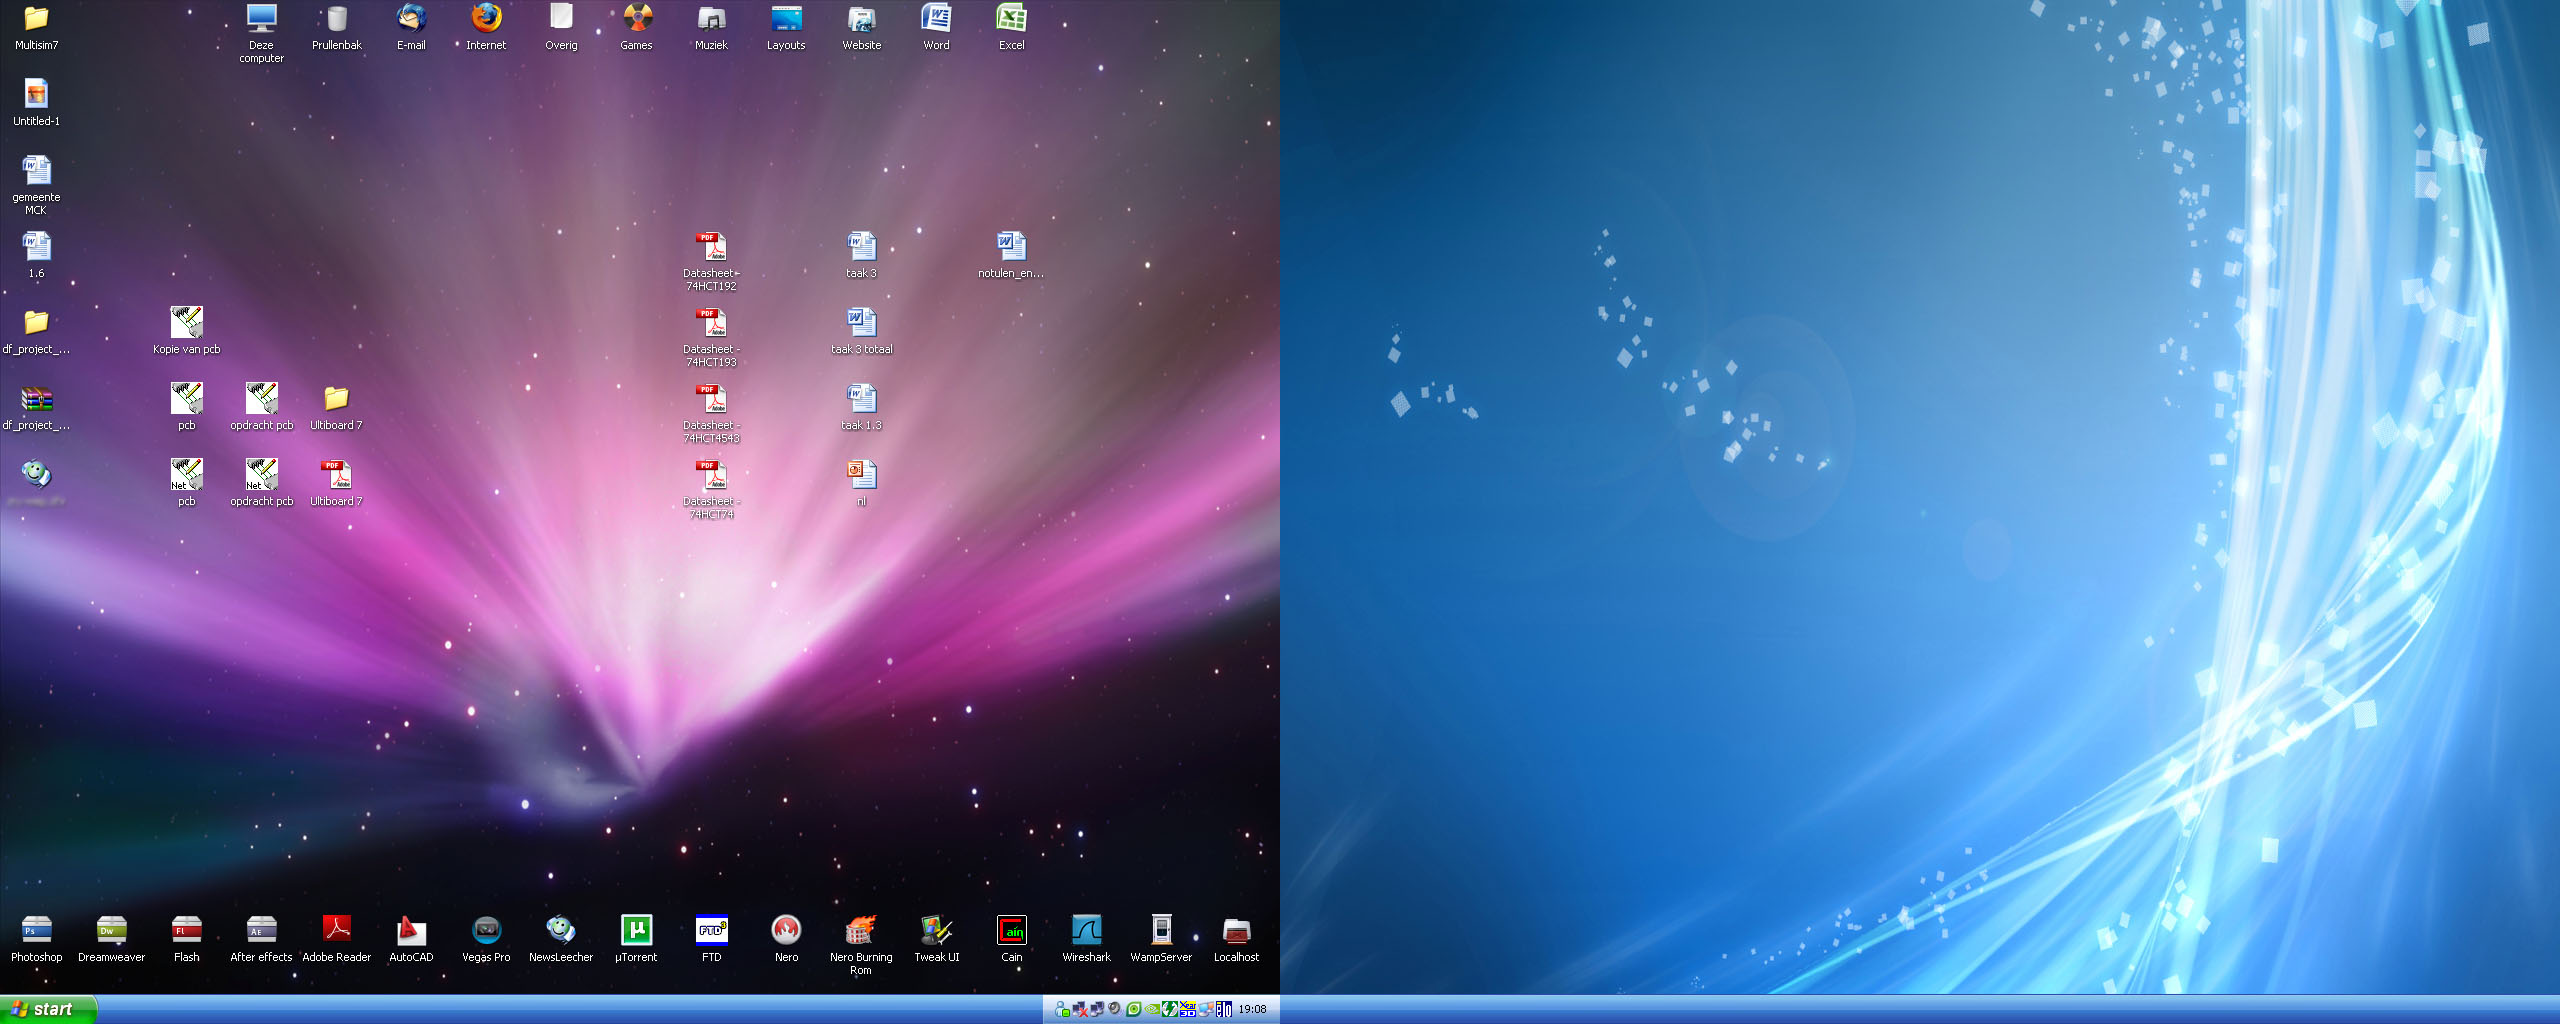This screenshot has height=1024, width=2560.
Task: Launch NewsLeecher shortcut
Action: tap(561, 939)
